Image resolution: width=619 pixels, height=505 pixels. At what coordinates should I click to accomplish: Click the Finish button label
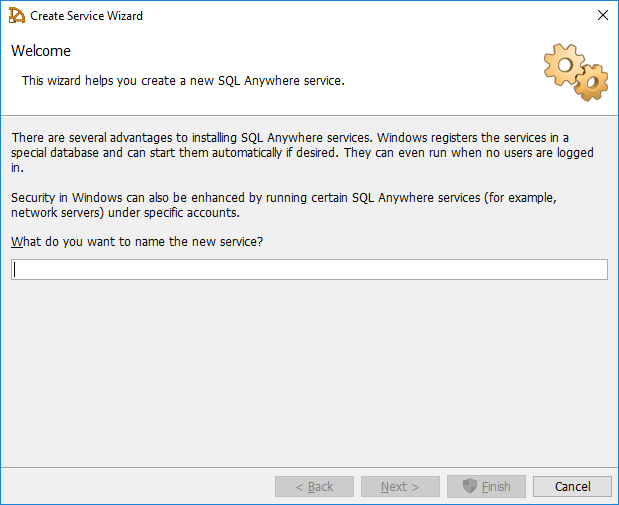pyautogui.click(x=496, y=487)
